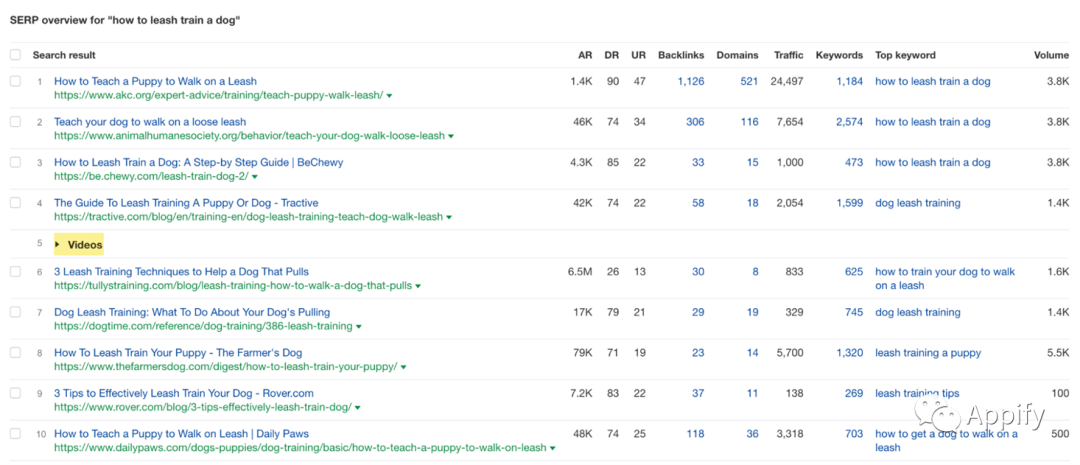Screen dimensions: 1080x465
Task: Check the select-all checkbox in header row
Action: 15,55
